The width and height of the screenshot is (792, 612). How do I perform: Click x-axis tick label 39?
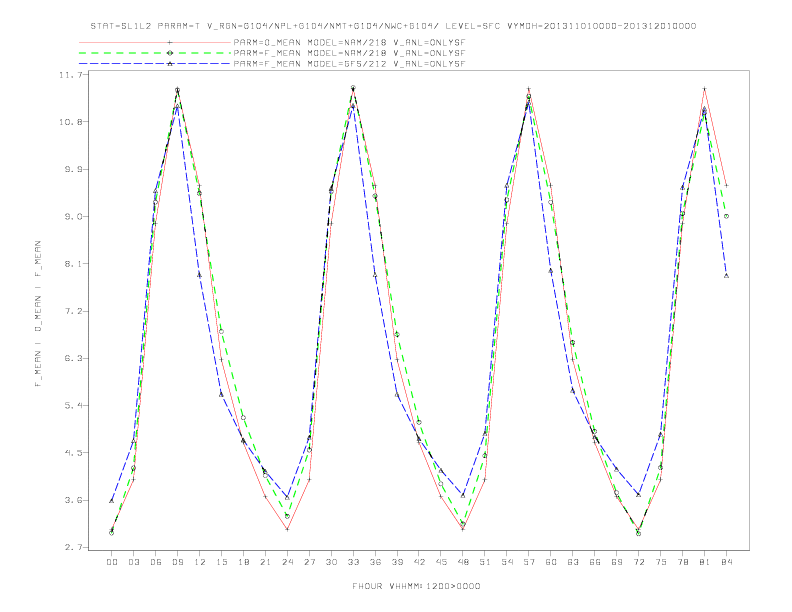point(397,562)
